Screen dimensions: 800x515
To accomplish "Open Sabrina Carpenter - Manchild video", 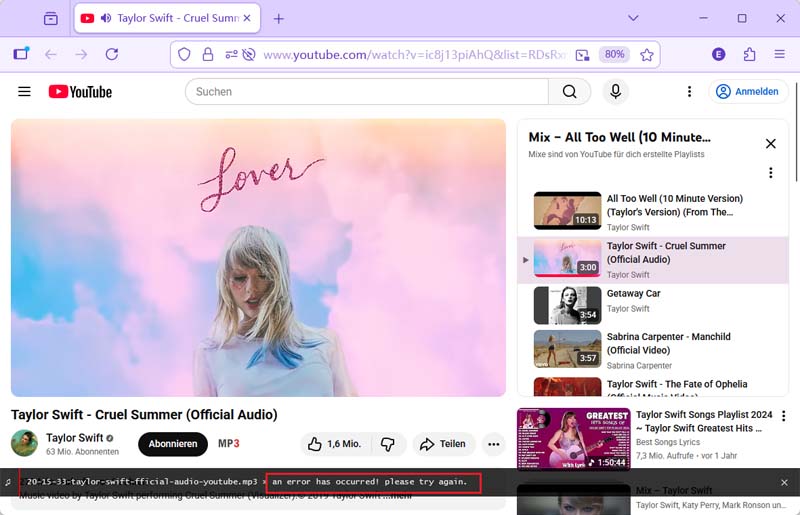I will point(653,350).
